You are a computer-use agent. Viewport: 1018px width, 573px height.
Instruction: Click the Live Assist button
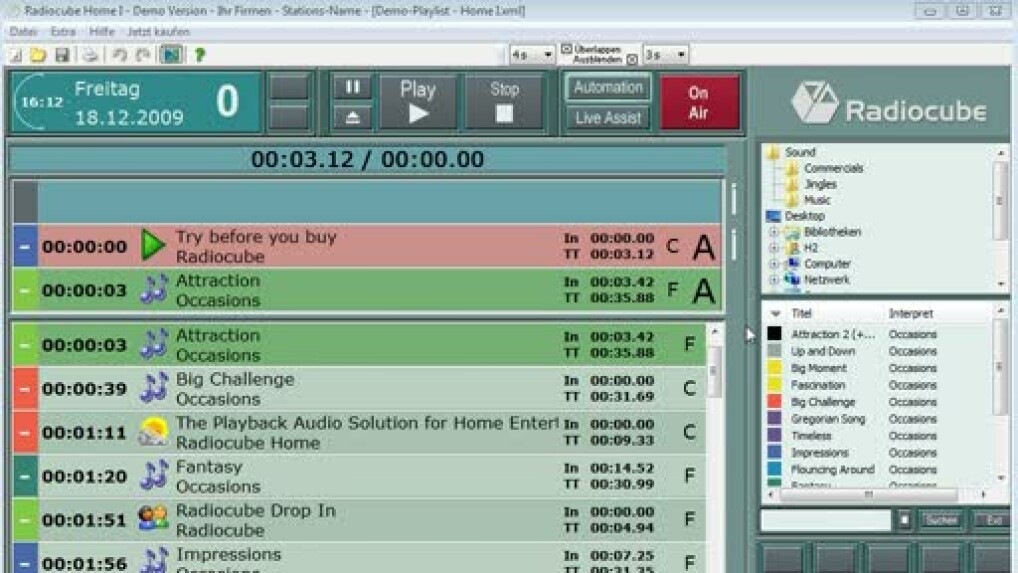(x=607, y=118)
